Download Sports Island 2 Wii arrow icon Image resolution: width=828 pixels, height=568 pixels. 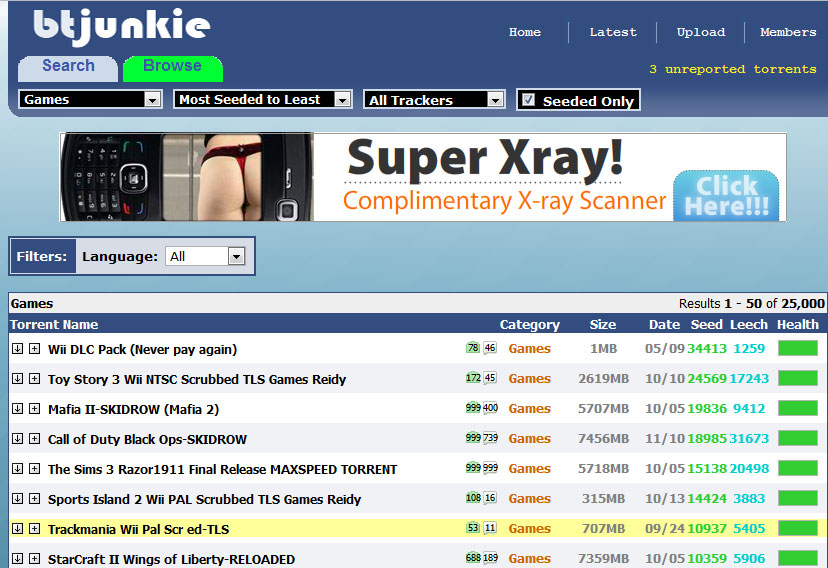17,498
